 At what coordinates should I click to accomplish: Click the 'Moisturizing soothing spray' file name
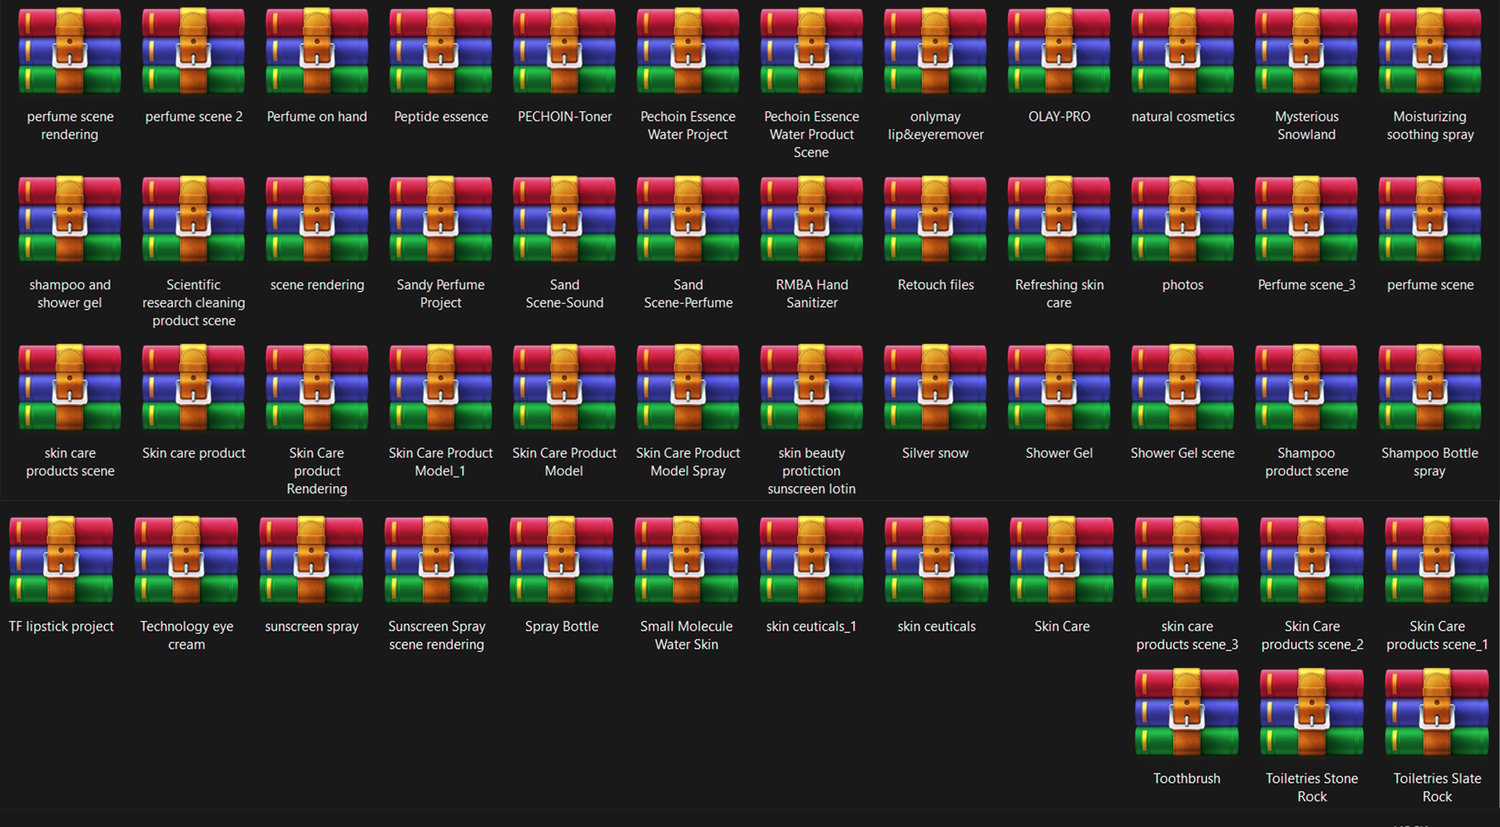pyautogui.click(x=1430, y=126)
